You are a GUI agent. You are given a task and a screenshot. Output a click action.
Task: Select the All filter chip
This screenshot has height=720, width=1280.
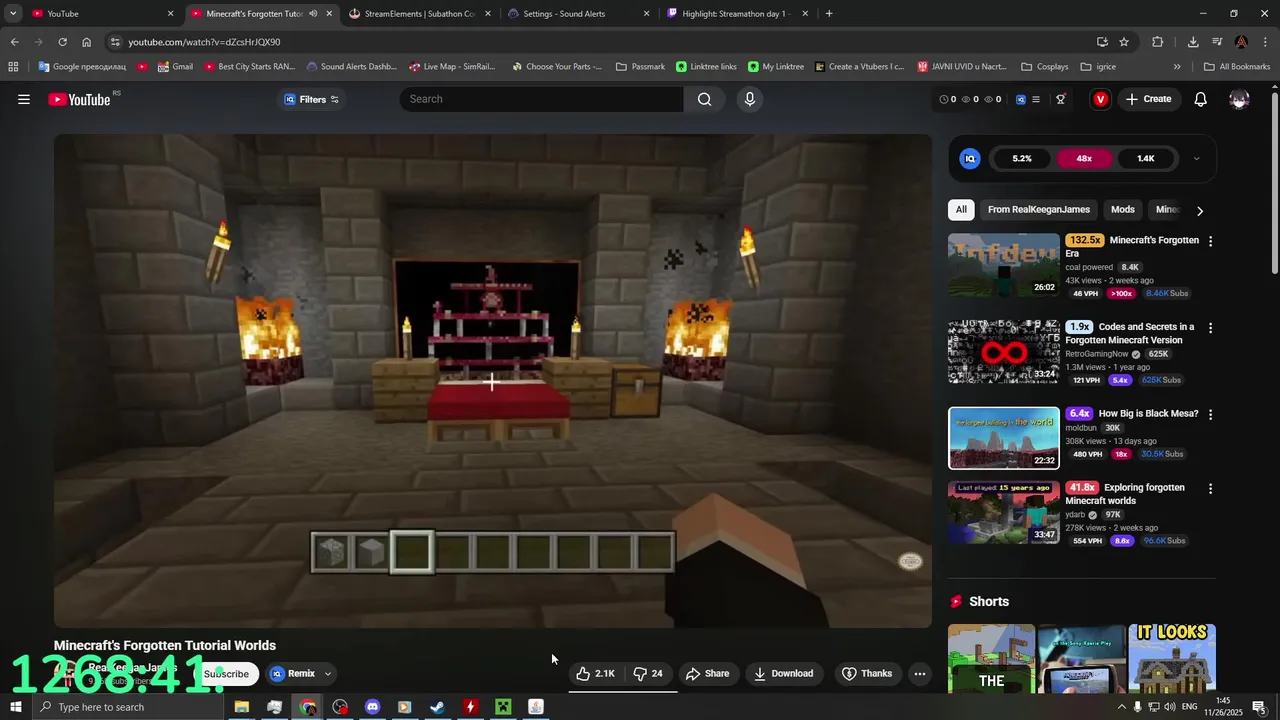pyautogui.click(x=961, y=210)
